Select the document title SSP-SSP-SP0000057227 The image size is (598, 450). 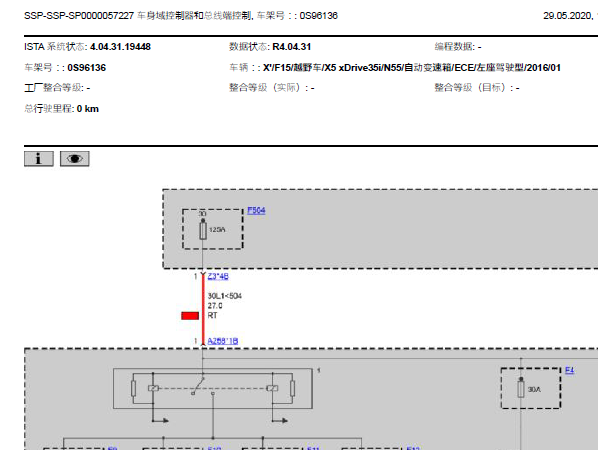tap(79, 16)
